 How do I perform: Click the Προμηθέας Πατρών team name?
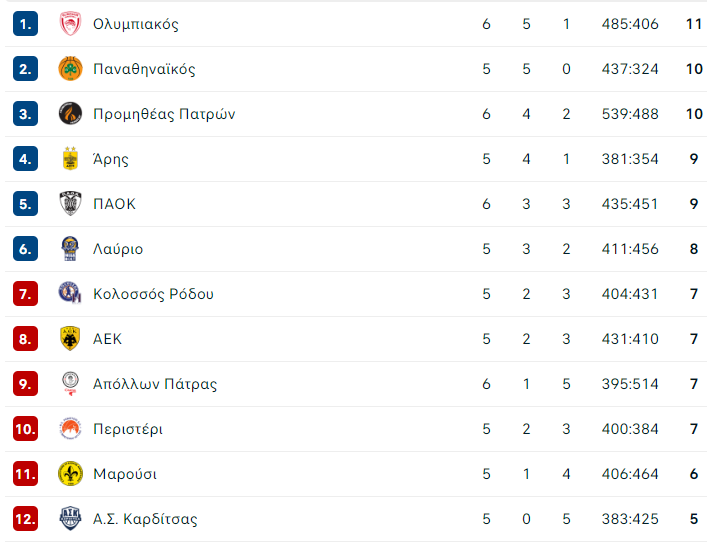click(164, 114)
